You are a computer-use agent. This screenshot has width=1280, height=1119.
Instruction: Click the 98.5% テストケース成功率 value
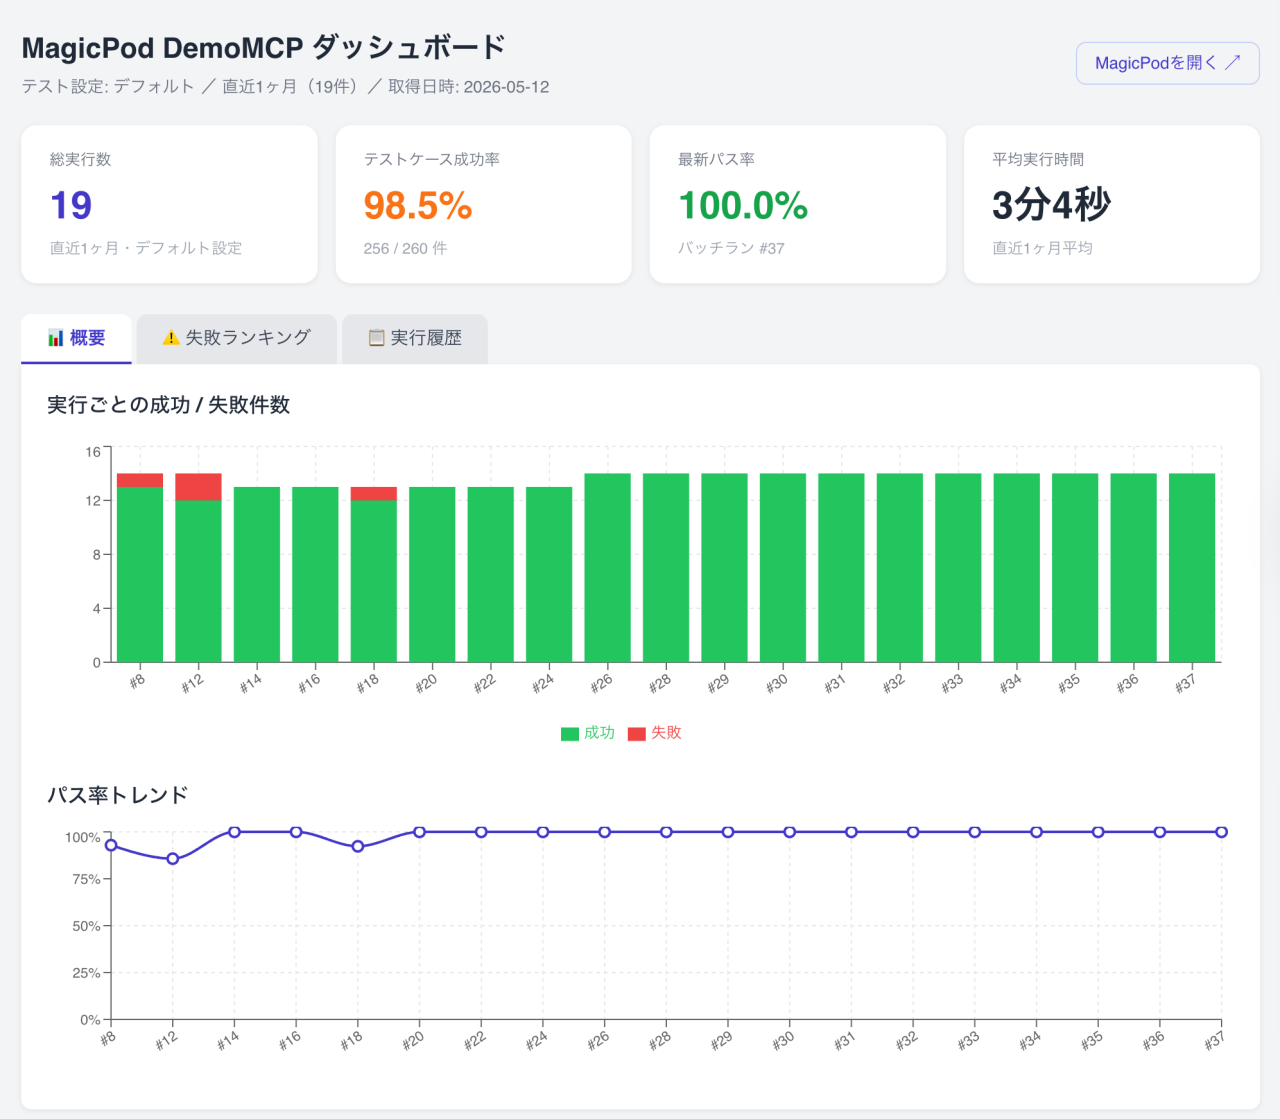click(418, 205)
